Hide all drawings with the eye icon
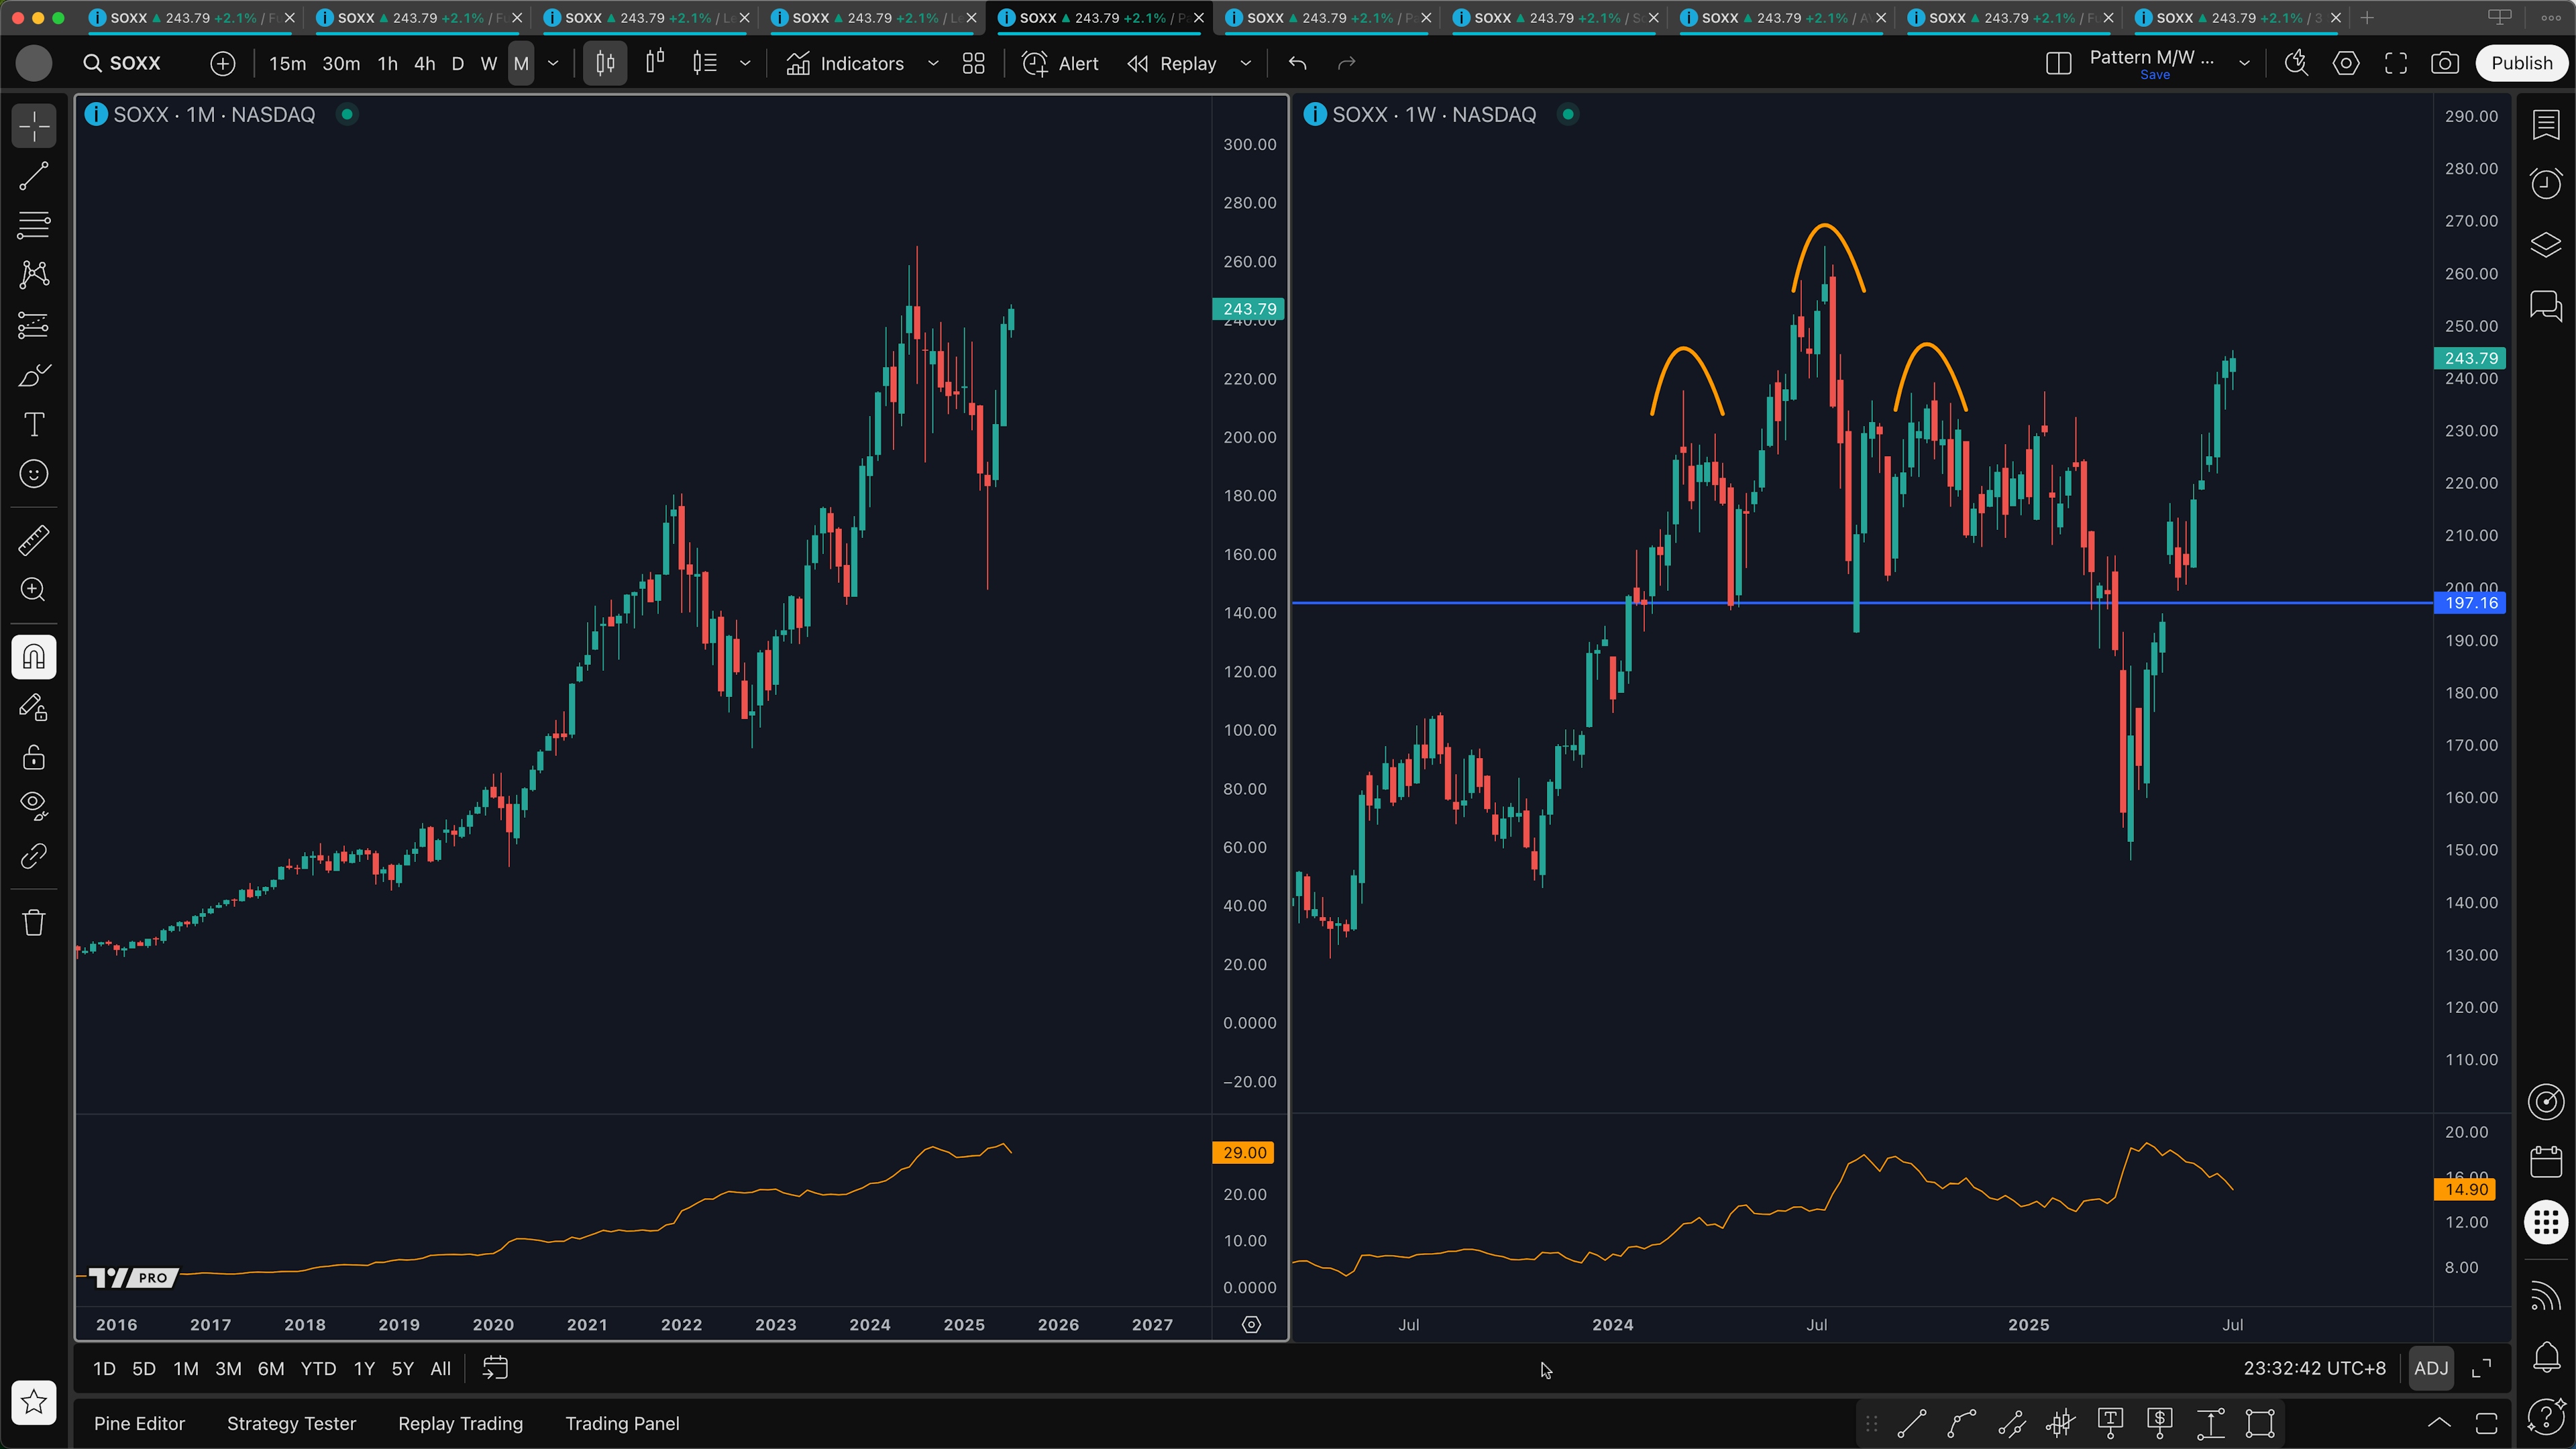The height and width of the screenshot is (1449, 2576). pyautogui.click(x=34, y=806)
